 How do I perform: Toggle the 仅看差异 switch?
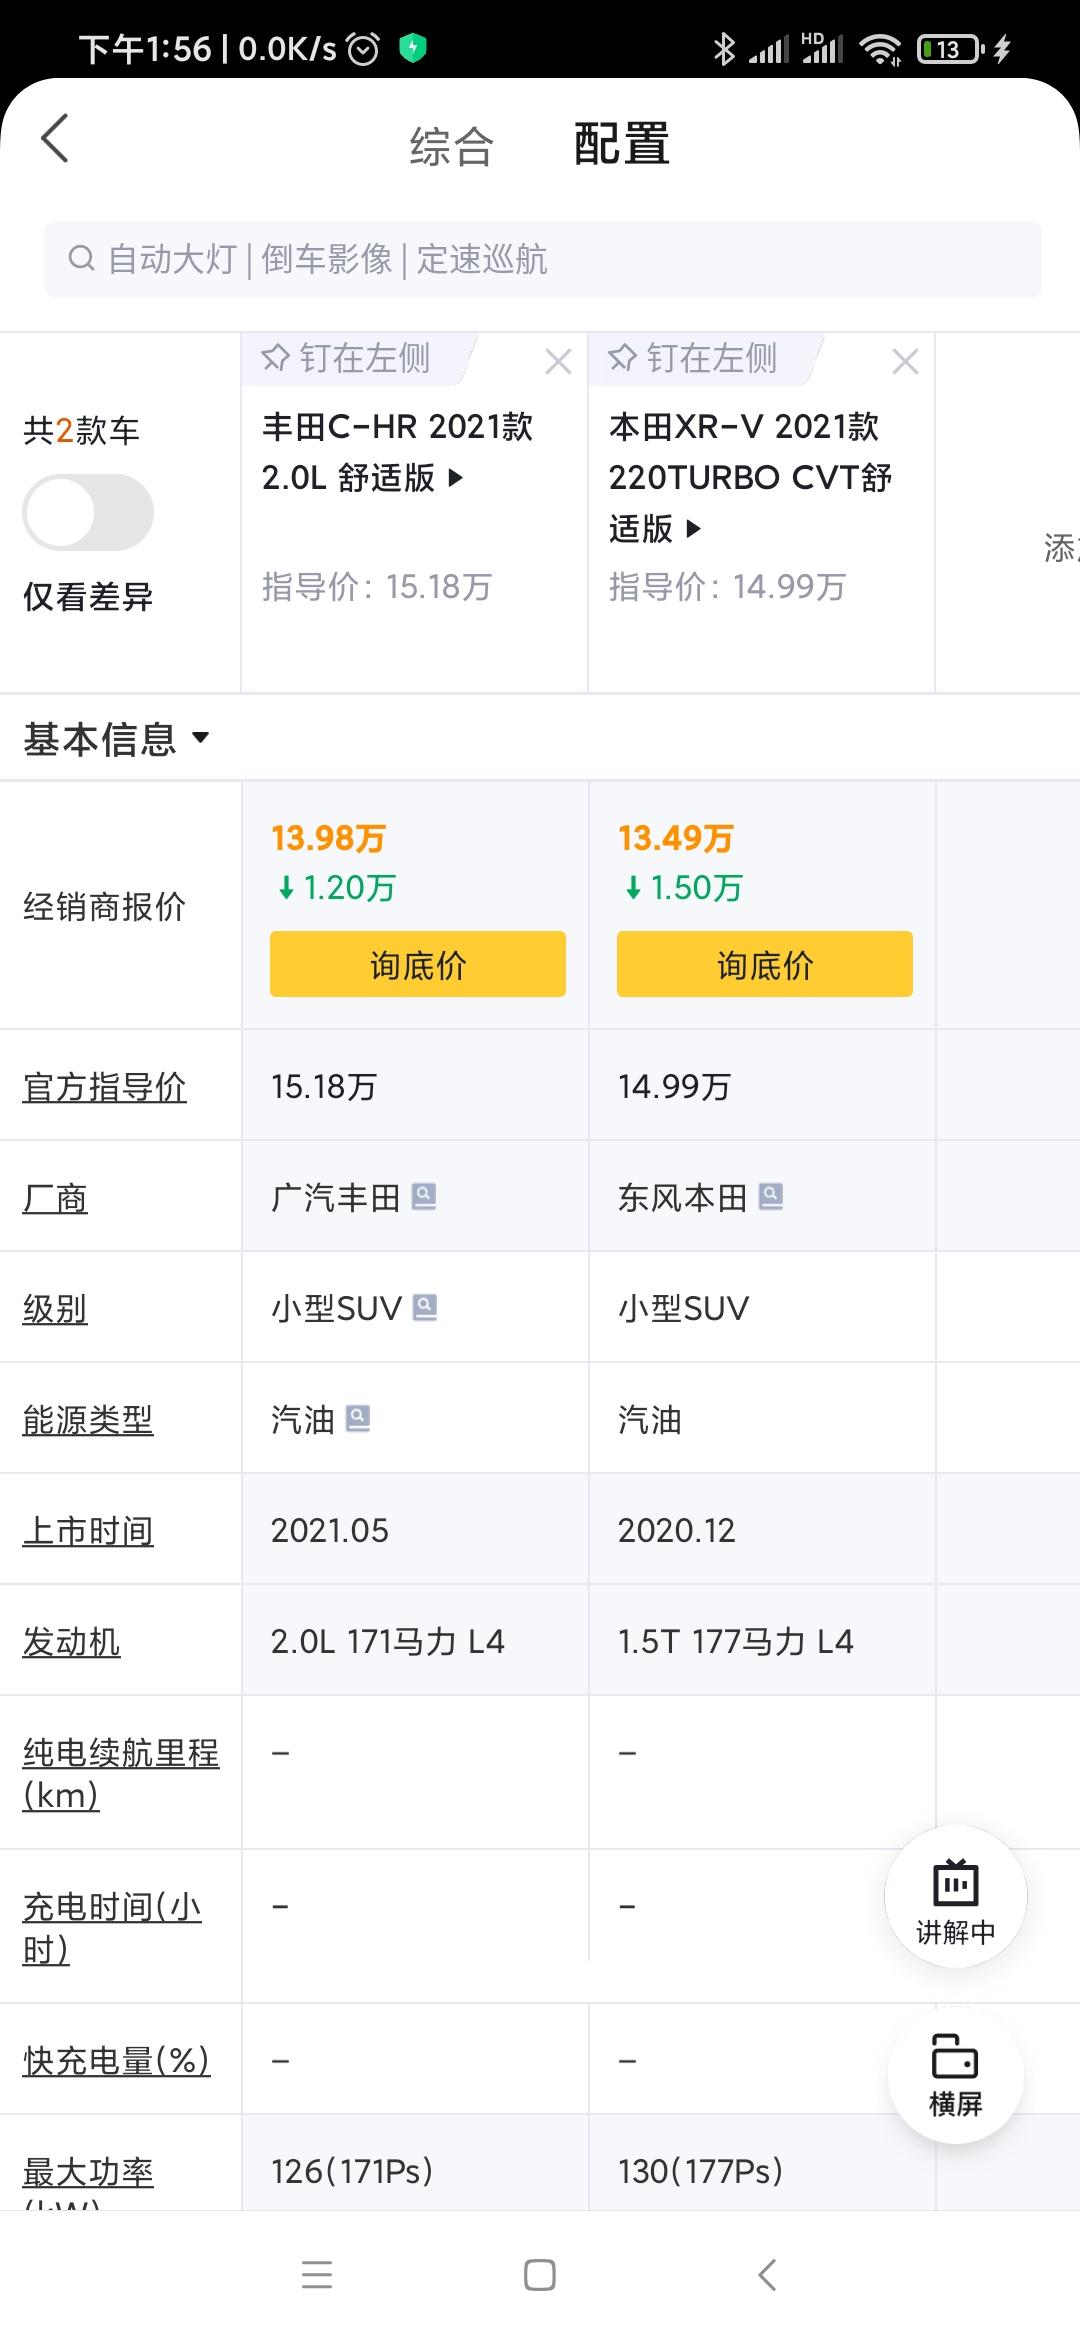(x=88, y=512)
